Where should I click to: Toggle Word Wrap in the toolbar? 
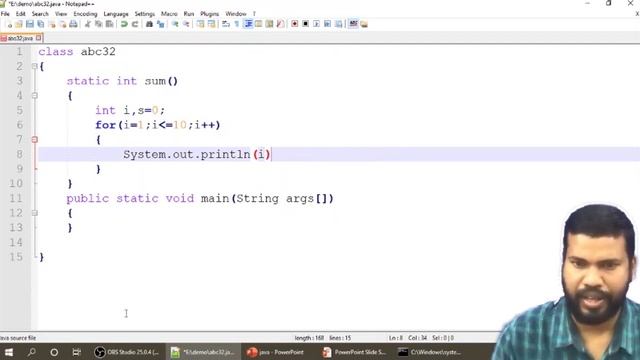(x=226, y=24)
